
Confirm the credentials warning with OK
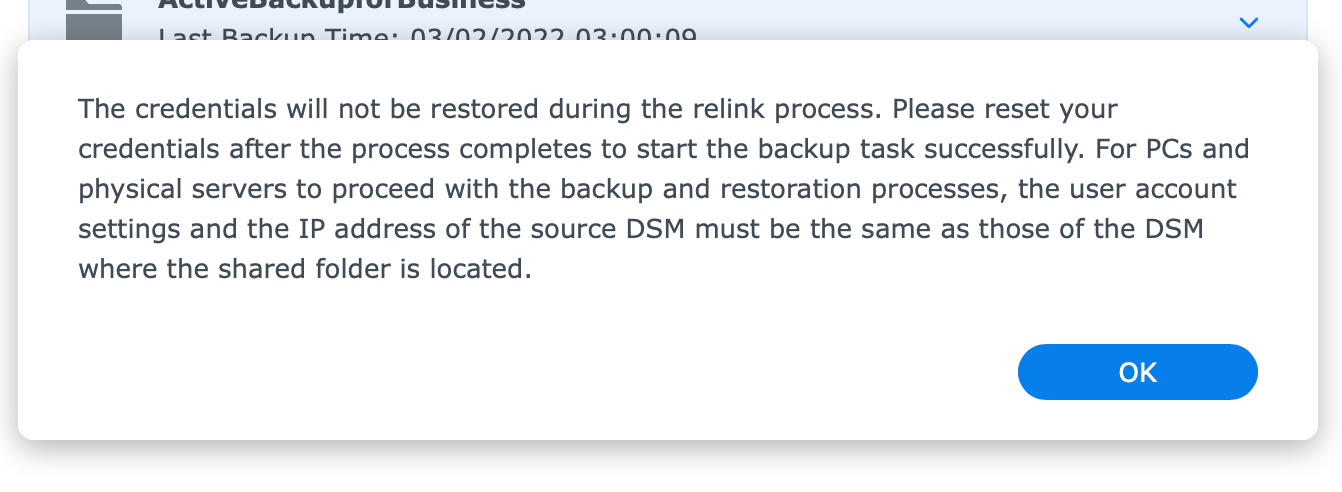[x=1137, y=372]
